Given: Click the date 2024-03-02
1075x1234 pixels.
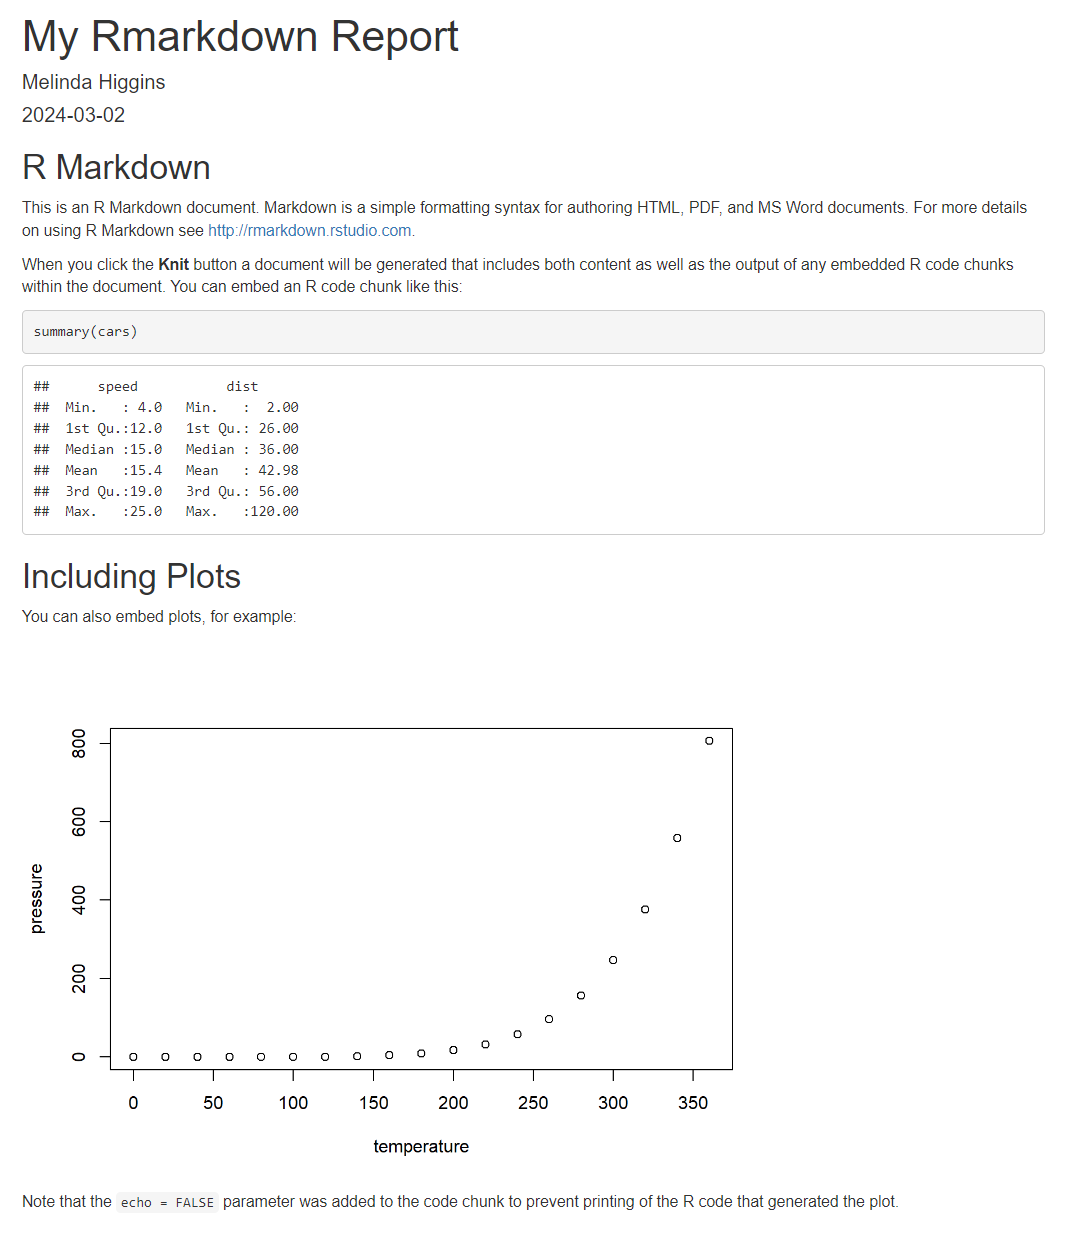Looking at the screenshot, I should 73,115.
